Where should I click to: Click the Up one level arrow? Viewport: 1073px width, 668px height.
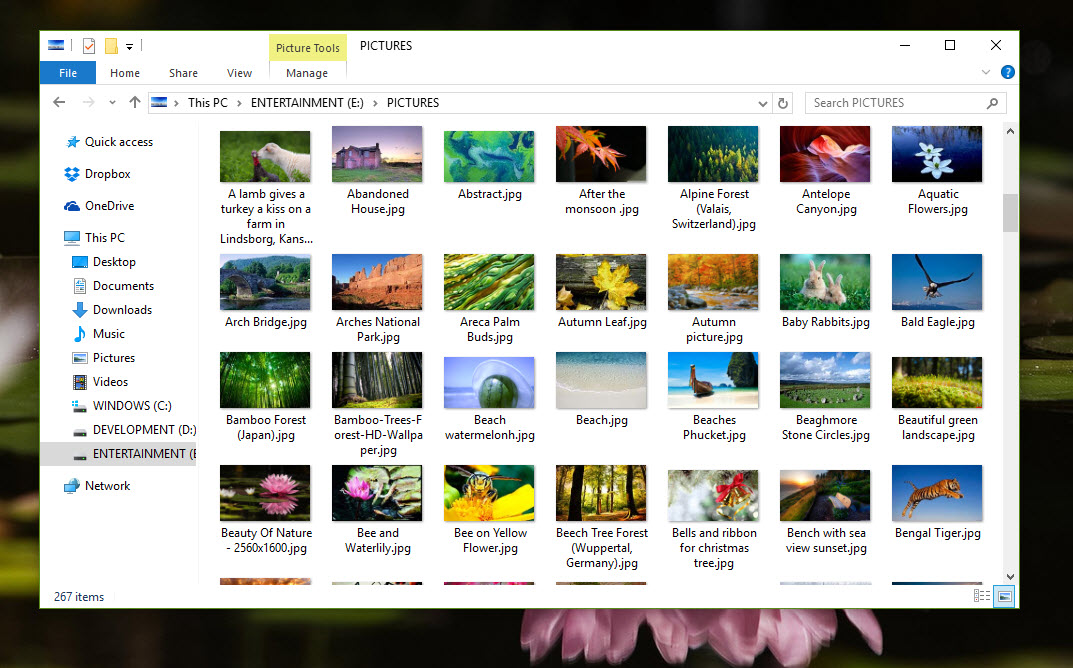tap(135, 103)
